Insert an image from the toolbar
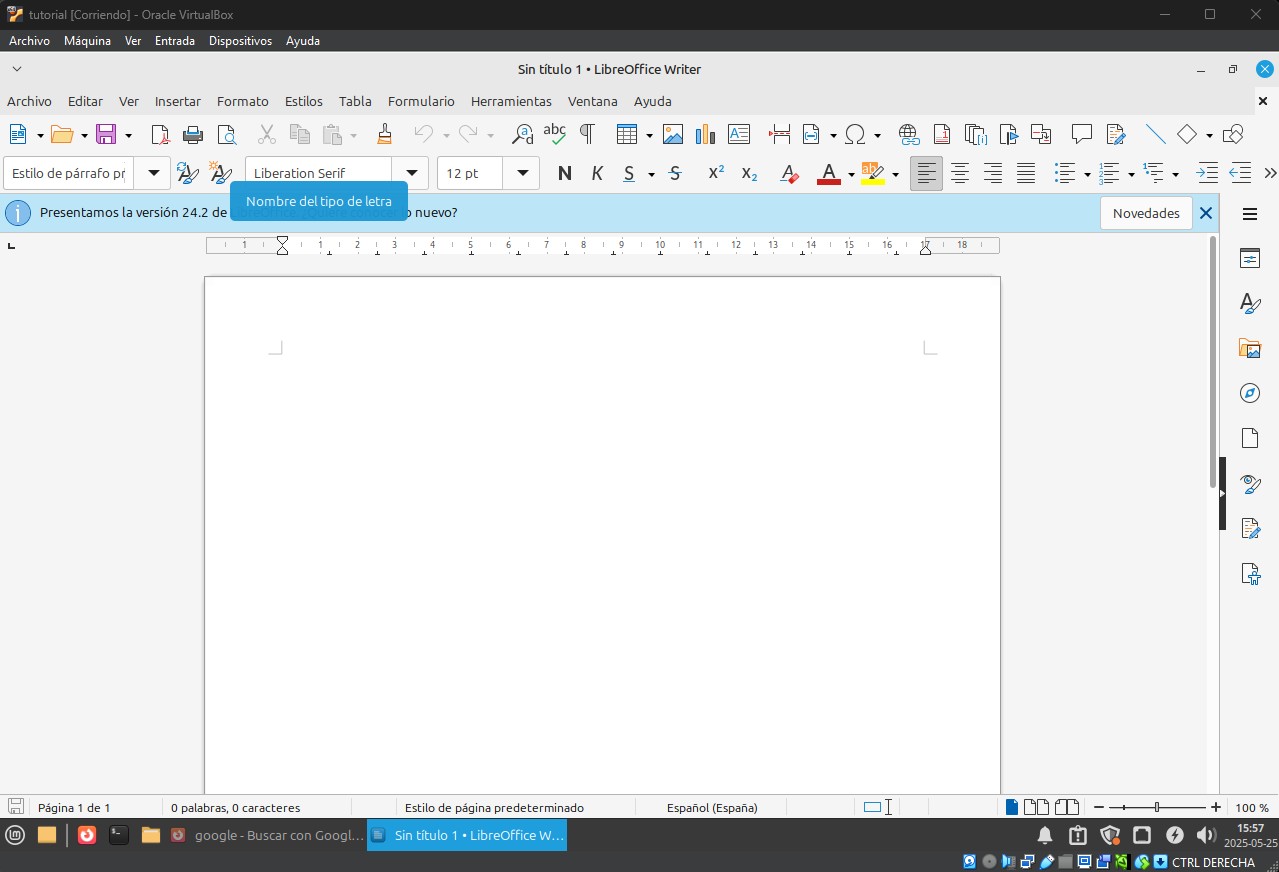Image resolution: width=1279 pixels, height=872 pixels. [673, 134]
